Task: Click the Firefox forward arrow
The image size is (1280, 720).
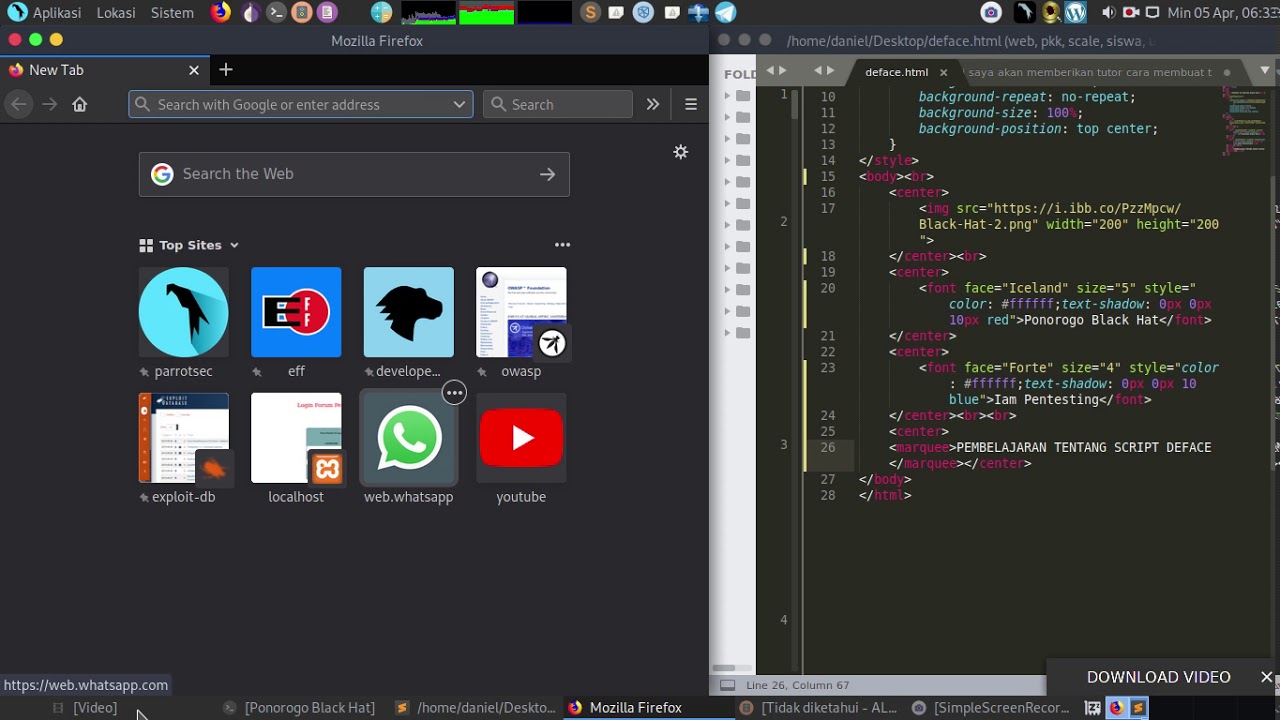Action: (x=49, y=104)
